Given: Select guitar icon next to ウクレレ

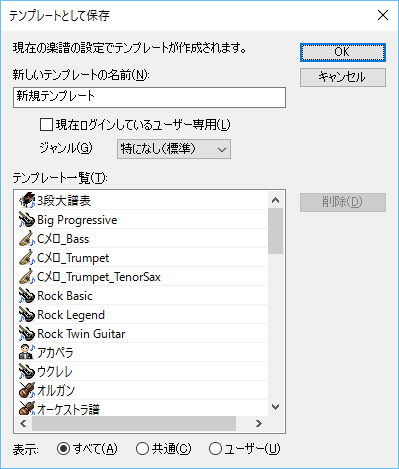Looking at the screenshot, I should [27, 371].
